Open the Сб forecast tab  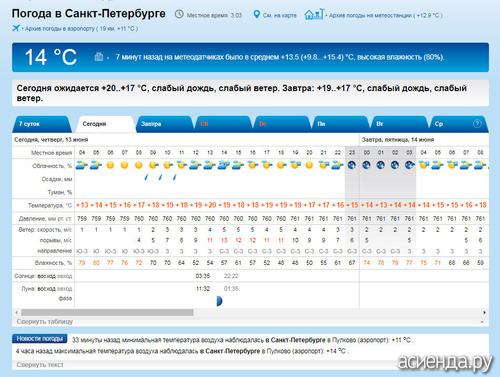tap(222, 124)
